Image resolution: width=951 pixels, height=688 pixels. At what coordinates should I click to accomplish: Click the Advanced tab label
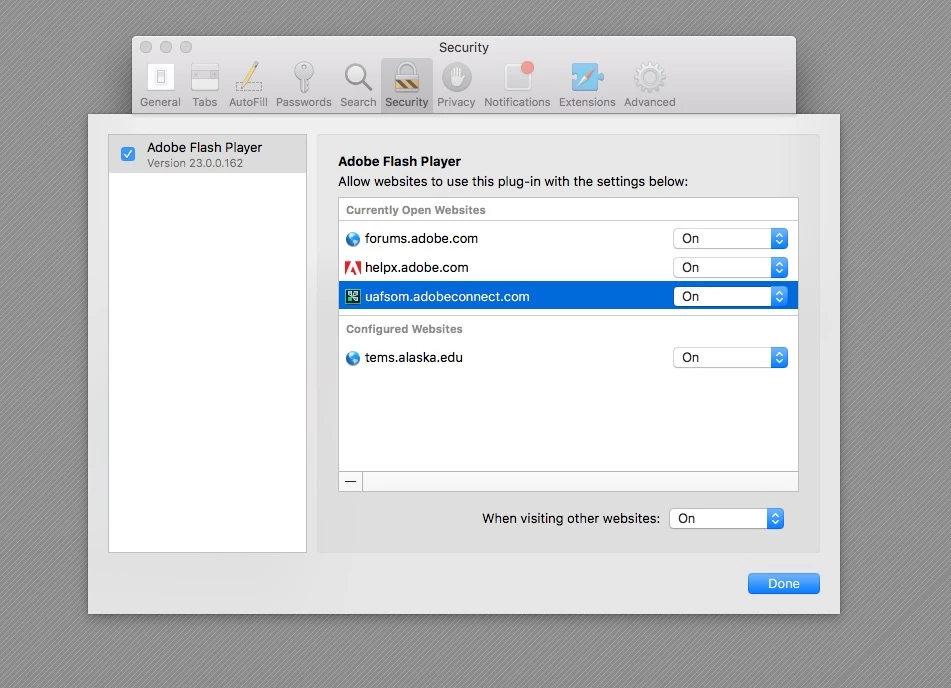[650, 102]
